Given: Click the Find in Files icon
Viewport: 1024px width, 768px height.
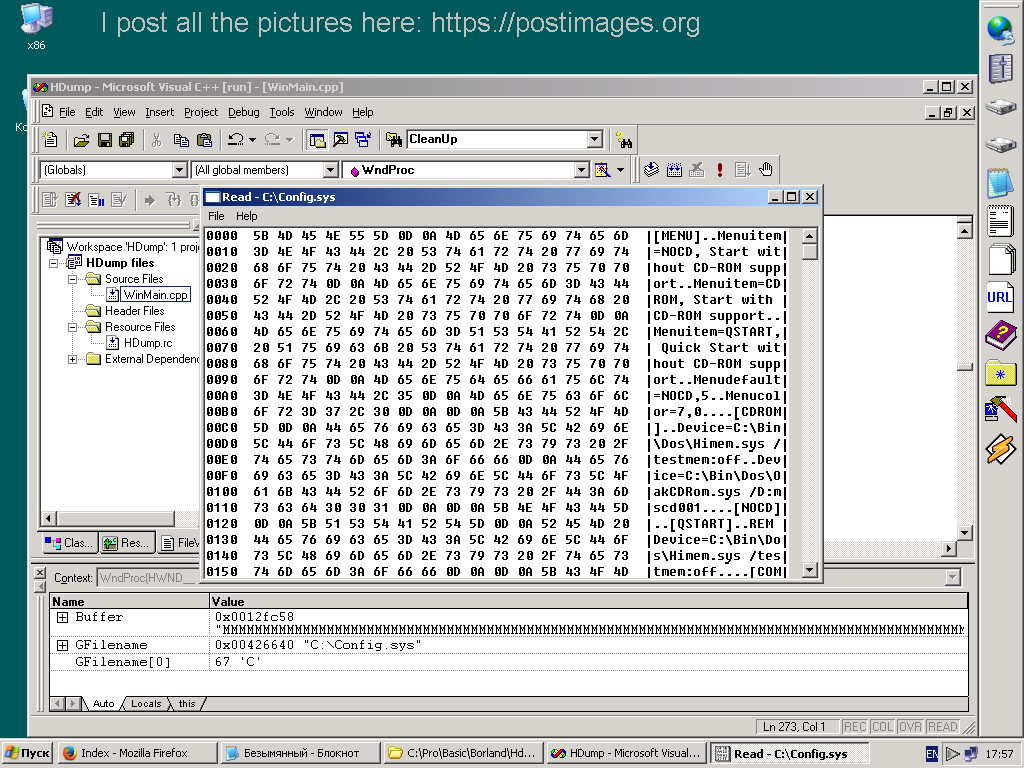Looking at the screenshot, I should coord(394,139).
